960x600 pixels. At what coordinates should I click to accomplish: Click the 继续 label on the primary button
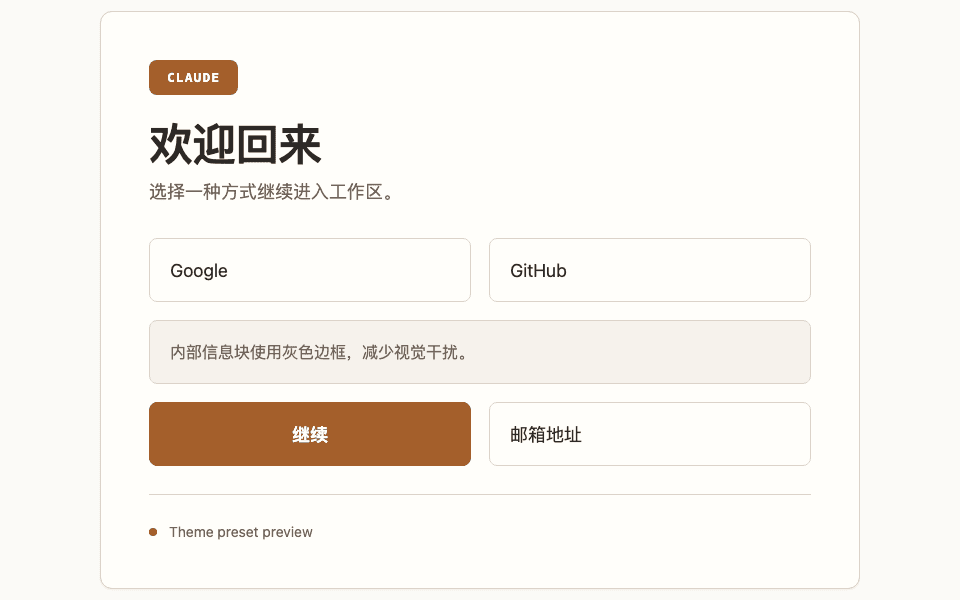310,435
